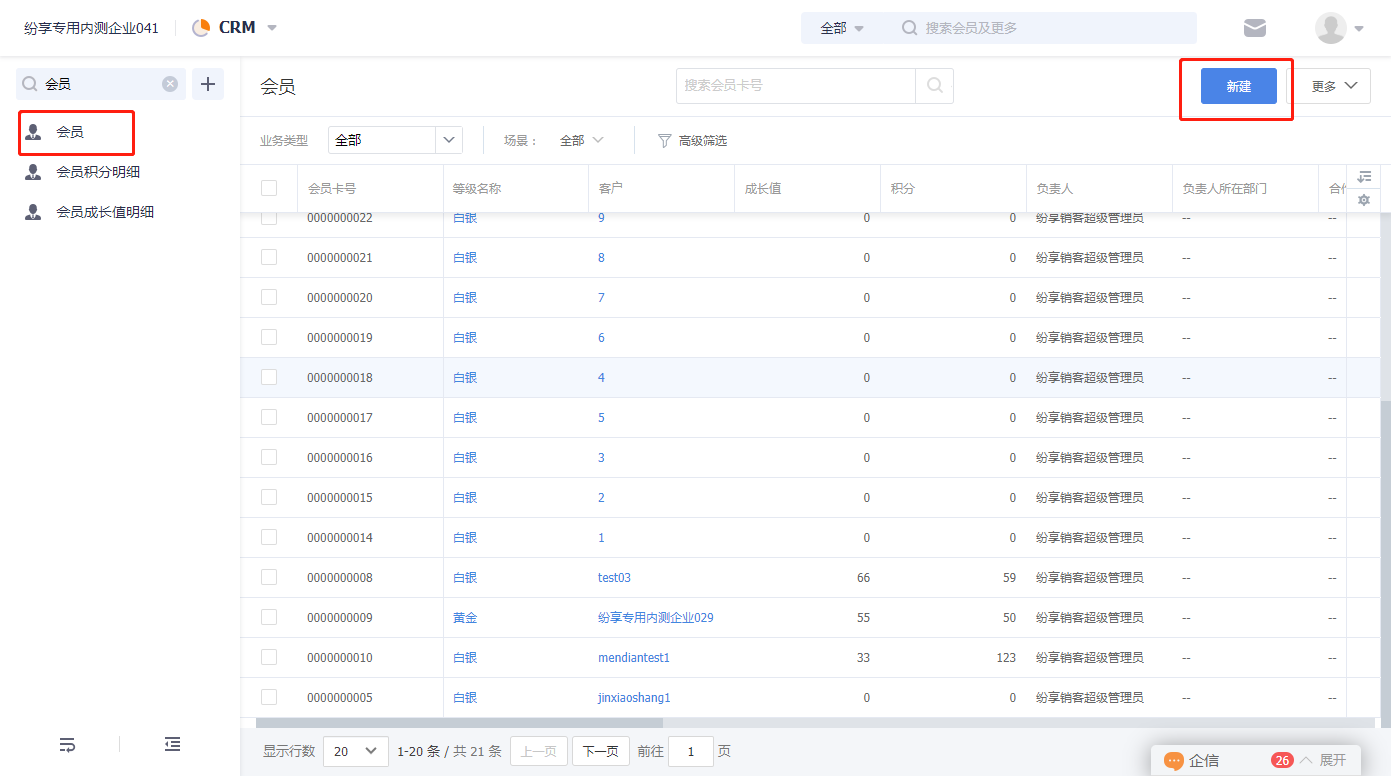Click the 负责人所在部门 column header
This screenshot has width=1391, height=776.
[1224, 188]
